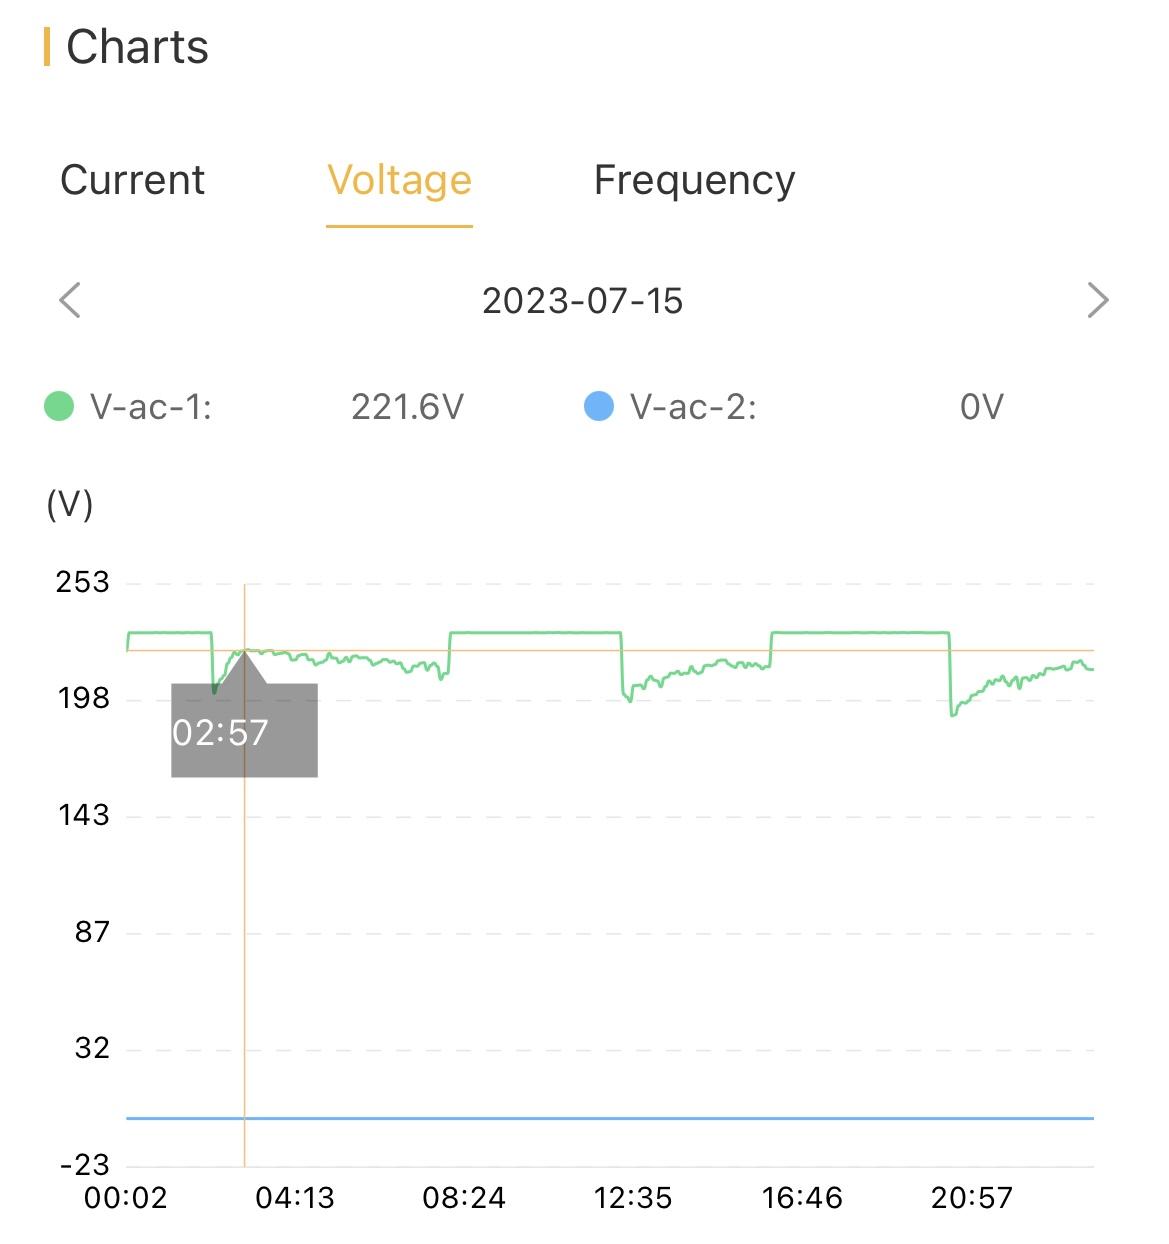The height and width of the screenshot is (1244, 1169).
Task: Click the 20:57 time axis label
Action: click(972, 1197)
